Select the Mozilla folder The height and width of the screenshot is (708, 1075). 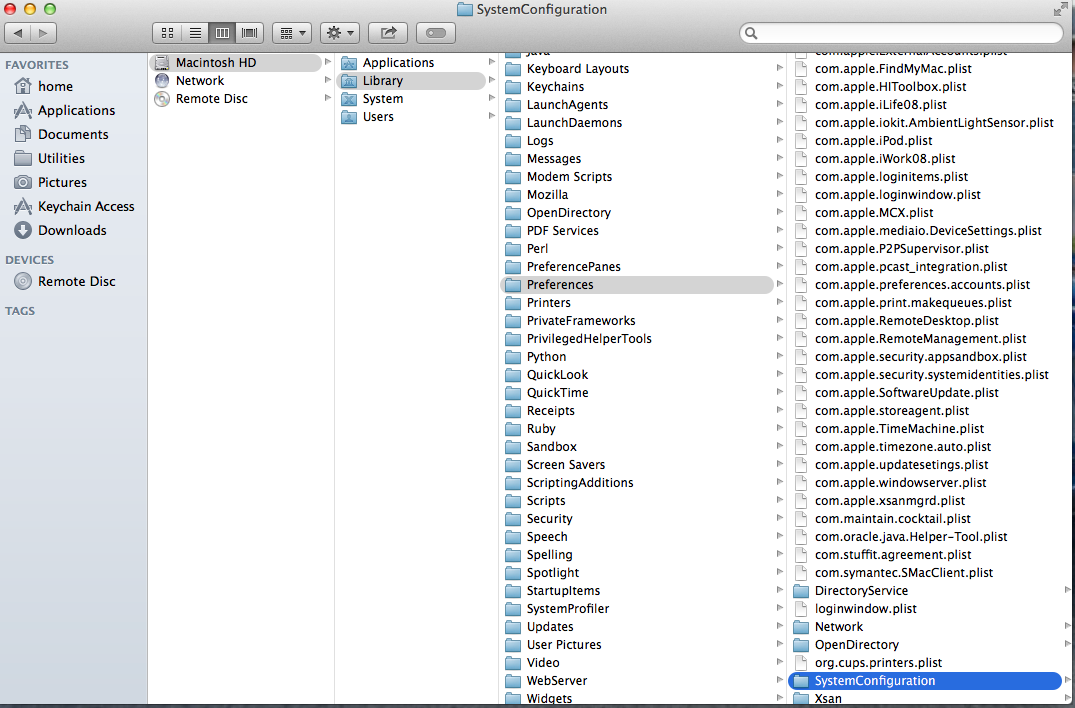tap(638, 195)
